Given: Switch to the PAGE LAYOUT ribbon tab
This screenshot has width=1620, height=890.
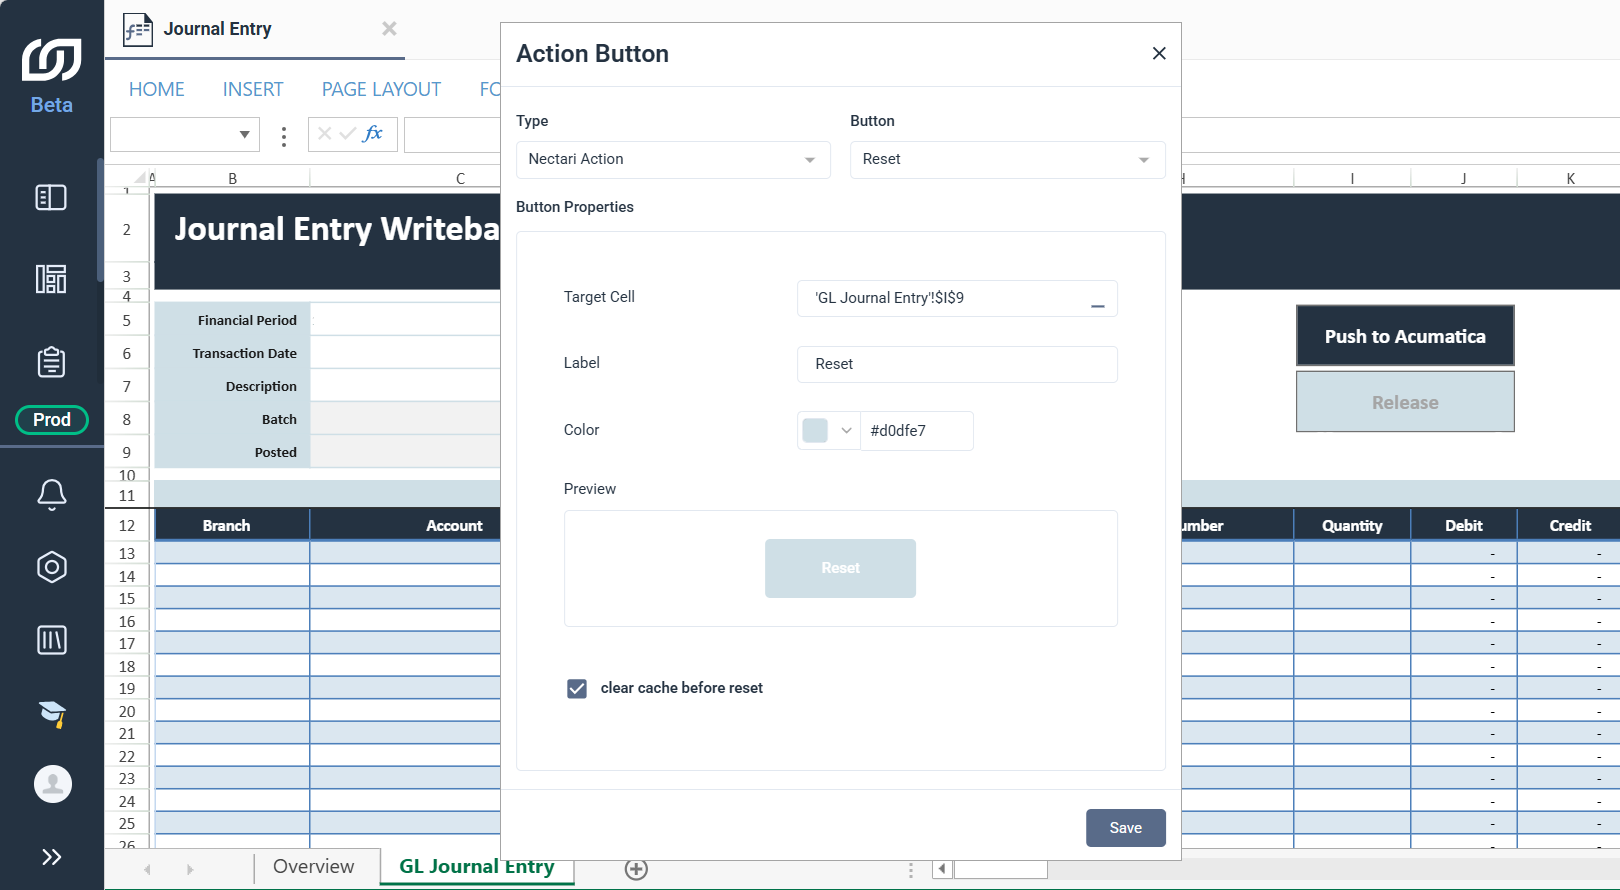Looking at the screenshot, I should (x=381, y=89).
